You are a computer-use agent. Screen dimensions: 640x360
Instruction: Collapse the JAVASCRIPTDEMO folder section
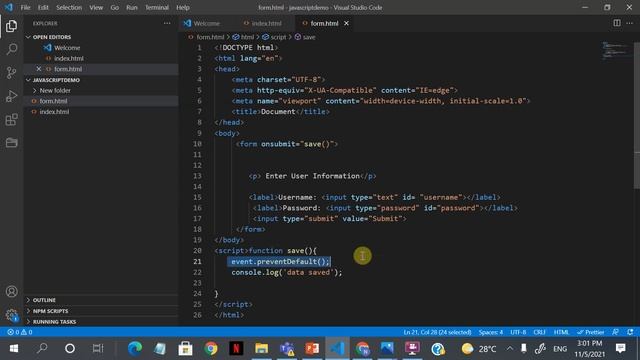coord(56,80)
